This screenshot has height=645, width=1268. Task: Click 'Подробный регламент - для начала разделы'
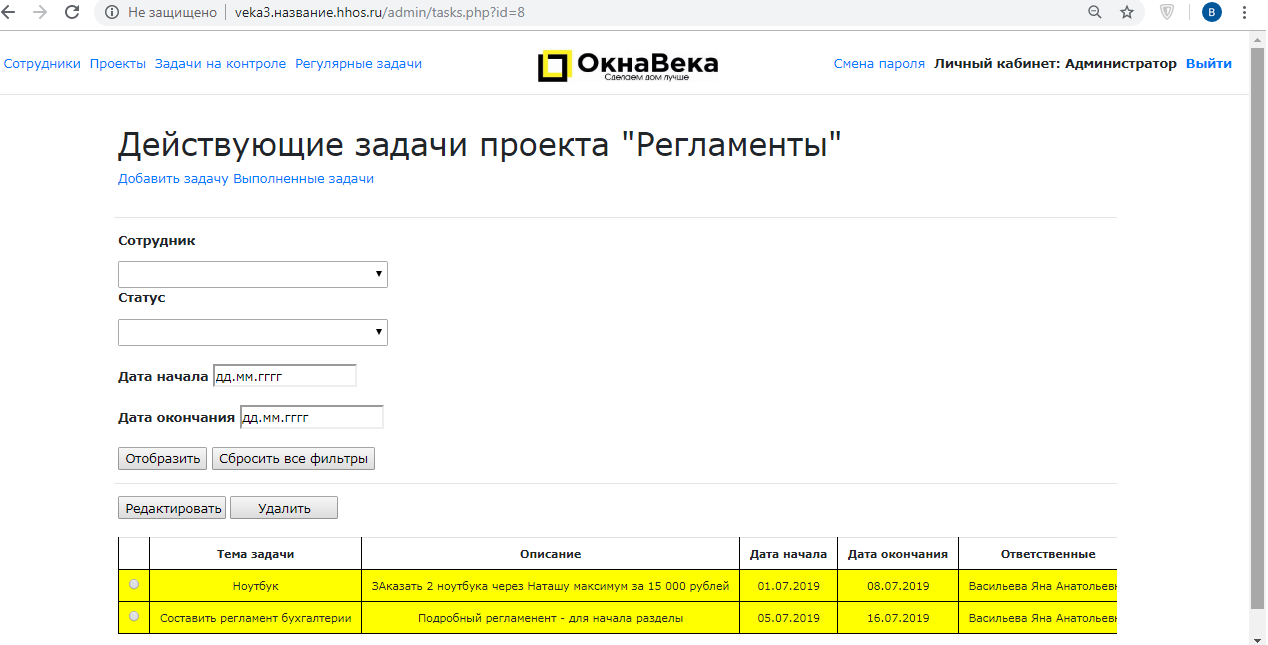tap(550, 618)
